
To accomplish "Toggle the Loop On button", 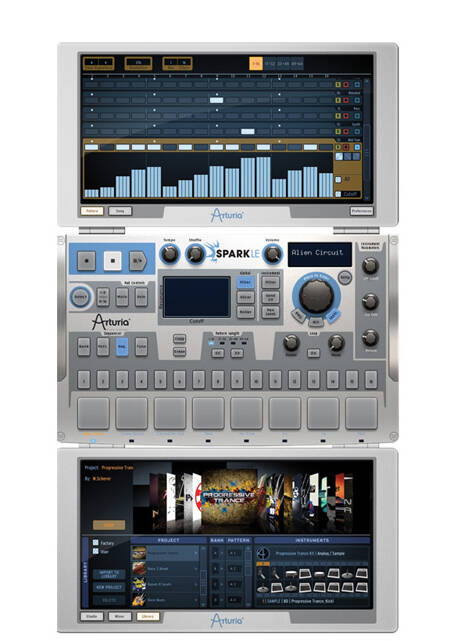I will pyautogui.click(x=314, y=352).
